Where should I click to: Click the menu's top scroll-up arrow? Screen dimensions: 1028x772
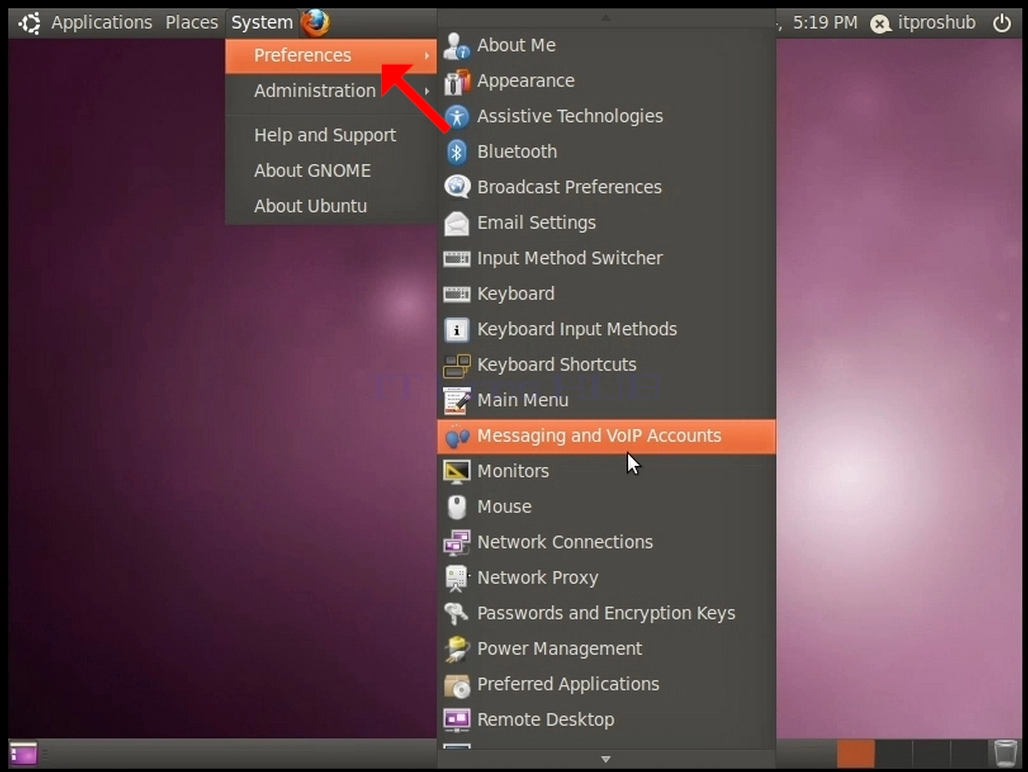point(606,18)
